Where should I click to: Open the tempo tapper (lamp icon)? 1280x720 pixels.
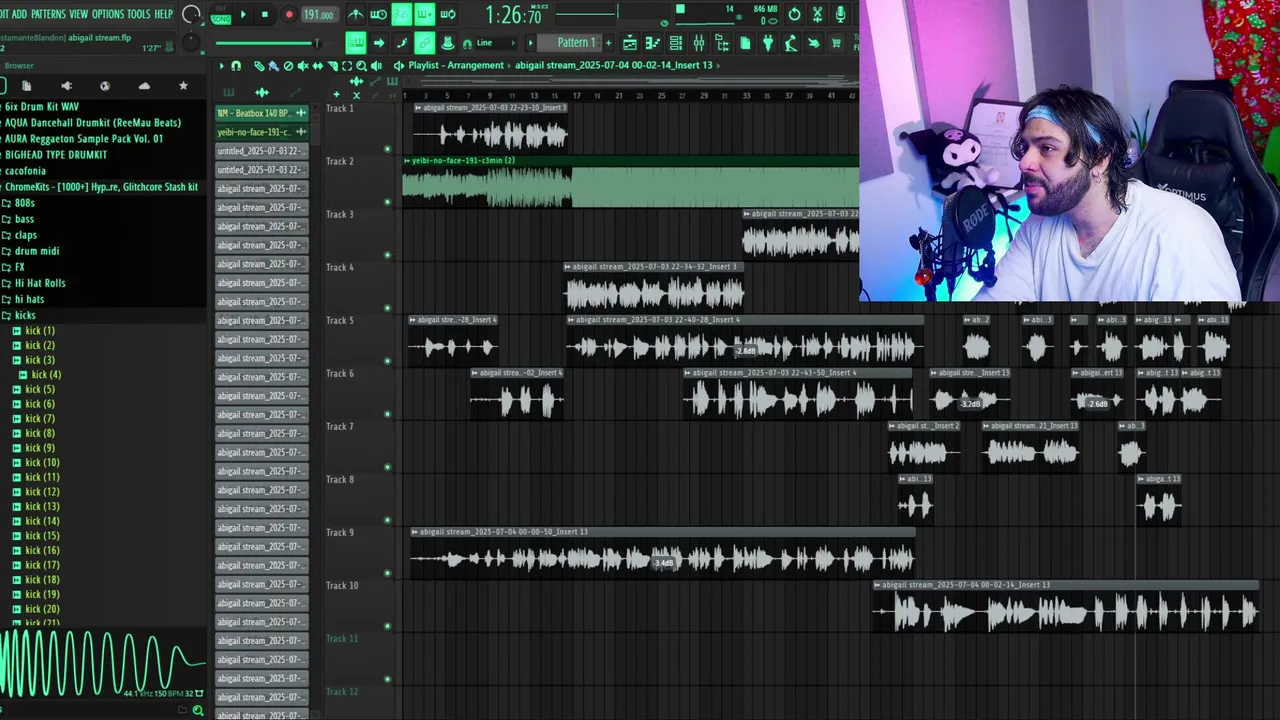(x=791, y=42)
